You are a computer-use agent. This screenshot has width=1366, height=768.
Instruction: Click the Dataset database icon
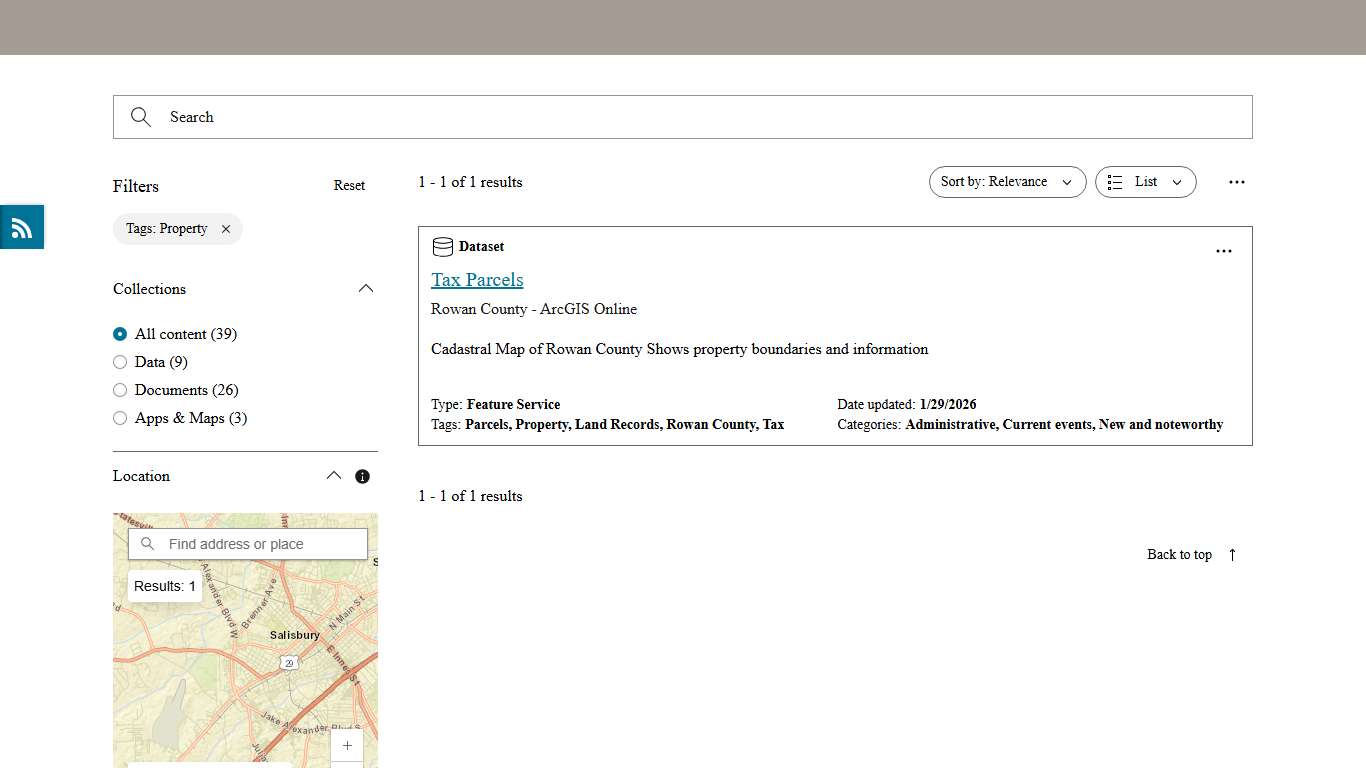click(x=442, y=246)
